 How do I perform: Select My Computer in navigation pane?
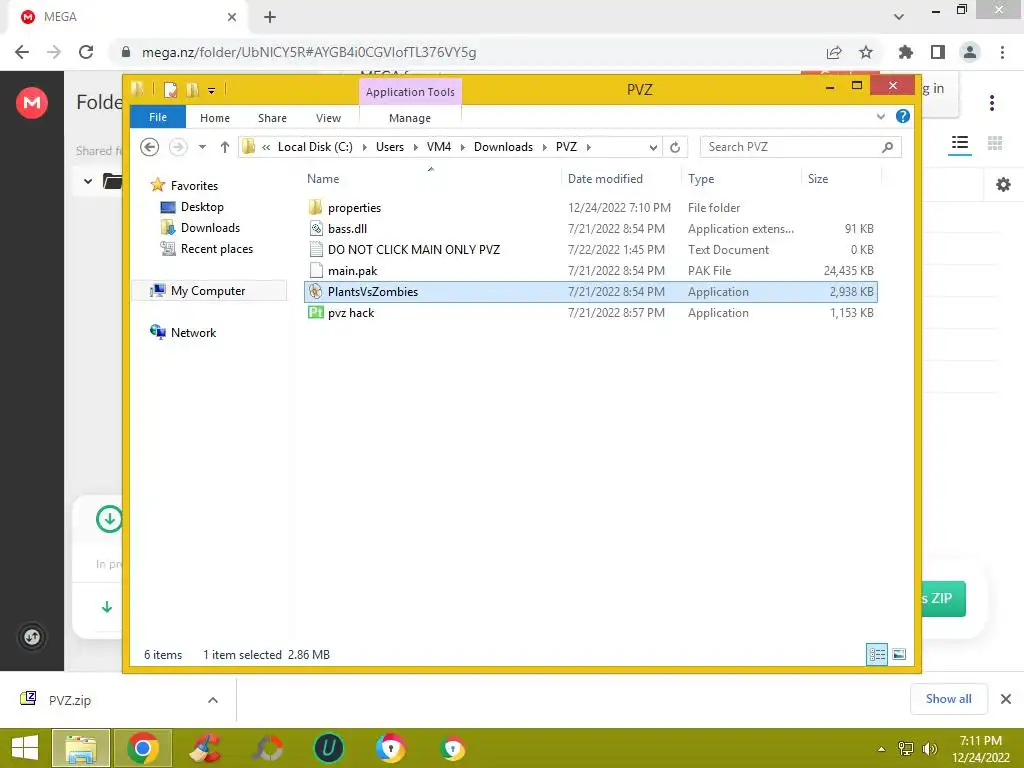[x=208, y=291]
